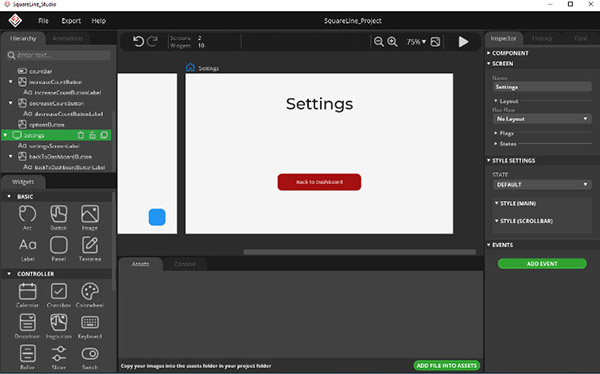Image resolution: width=600 pixels, height=374 pixels.
Task: Switch to the Animation tab
Action: (68, 38)
